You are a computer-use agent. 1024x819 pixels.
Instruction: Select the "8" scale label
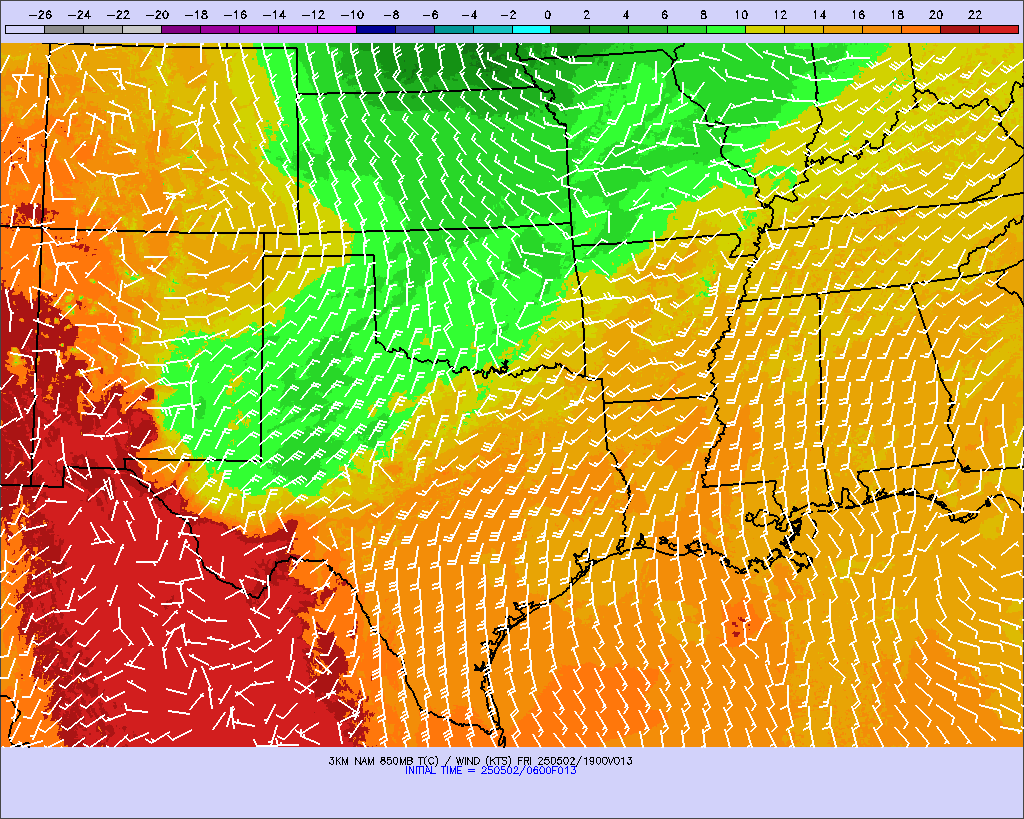[x=703, y=15]
